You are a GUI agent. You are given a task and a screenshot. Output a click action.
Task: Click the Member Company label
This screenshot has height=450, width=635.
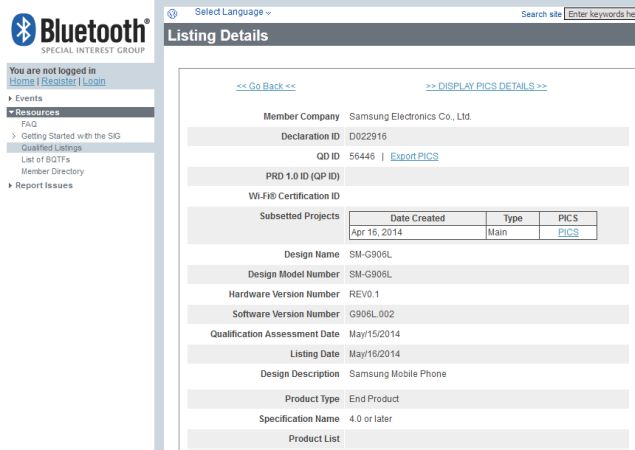[x=301, y=117]
